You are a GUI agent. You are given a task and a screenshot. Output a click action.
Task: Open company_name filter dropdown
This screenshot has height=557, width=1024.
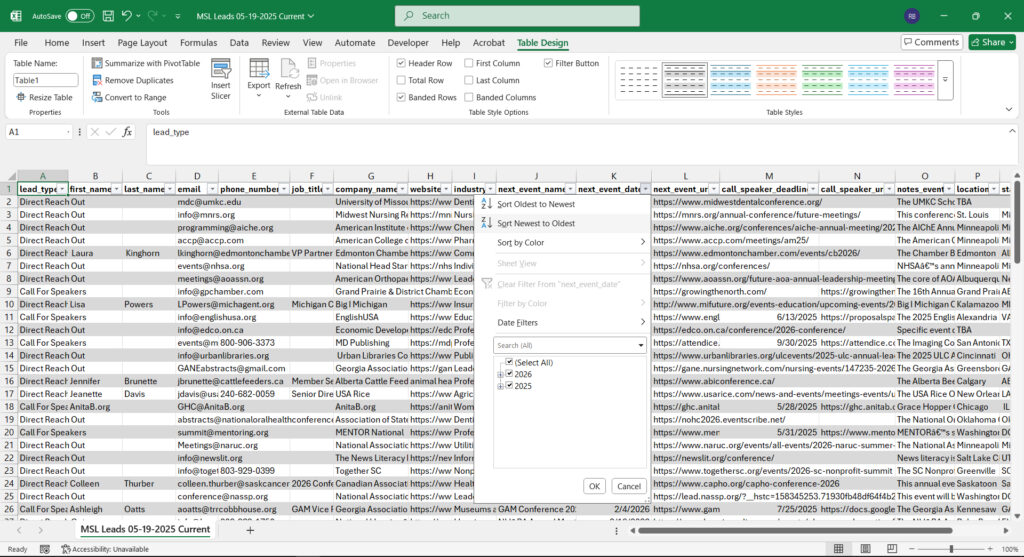tap(403, 189)
